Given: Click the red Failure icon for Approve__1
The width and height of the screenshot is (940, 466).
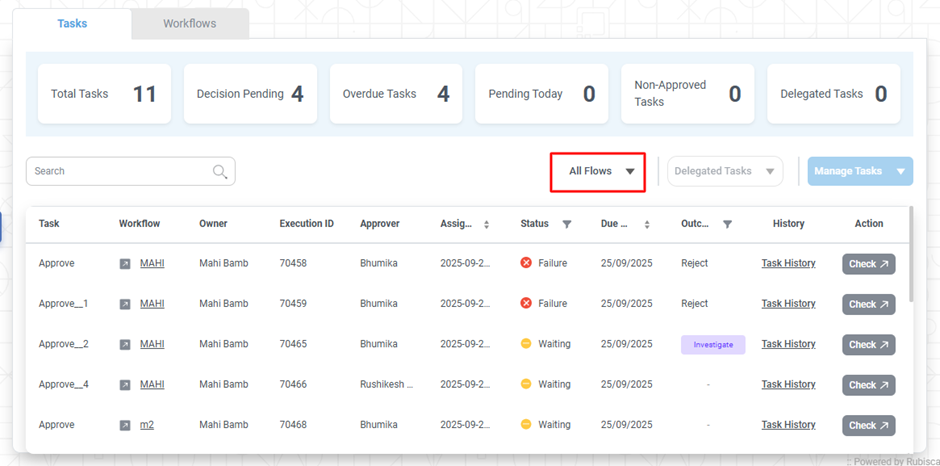Looking at the screenshot, I should [x=526, y=304].
